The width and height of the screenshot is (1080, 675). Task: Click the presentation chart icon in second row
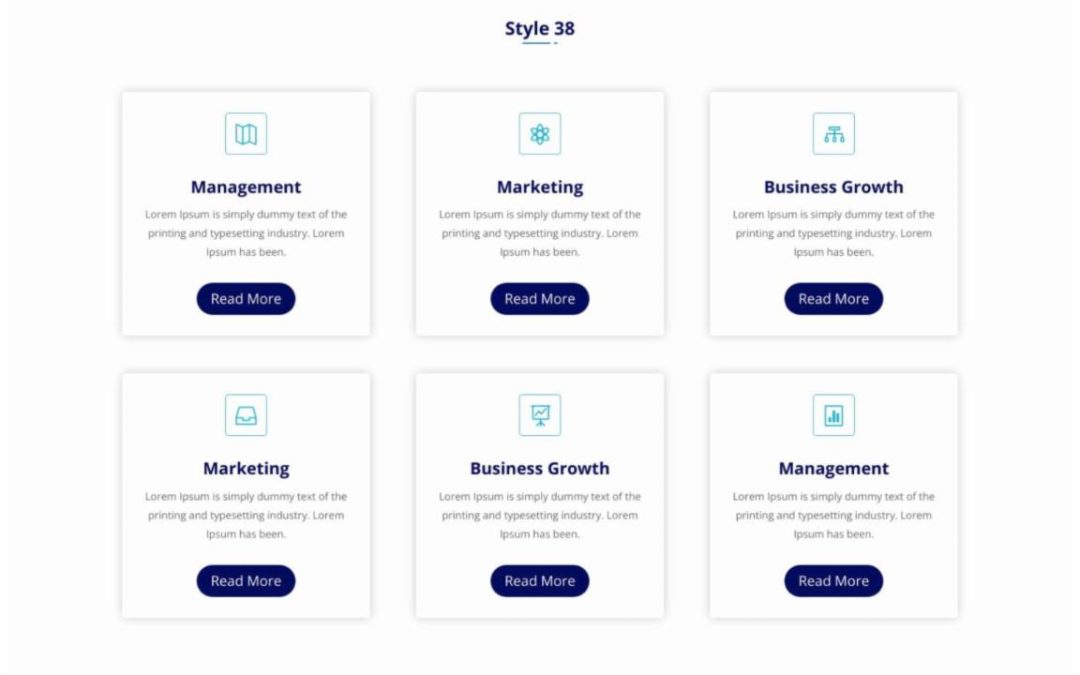540,415
